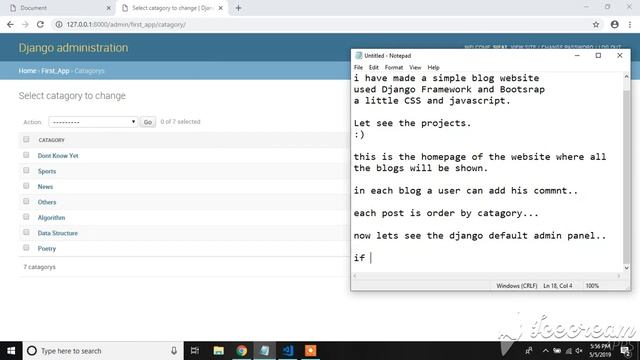Close the Select catagory to change tab

click(x=220, y=8)
